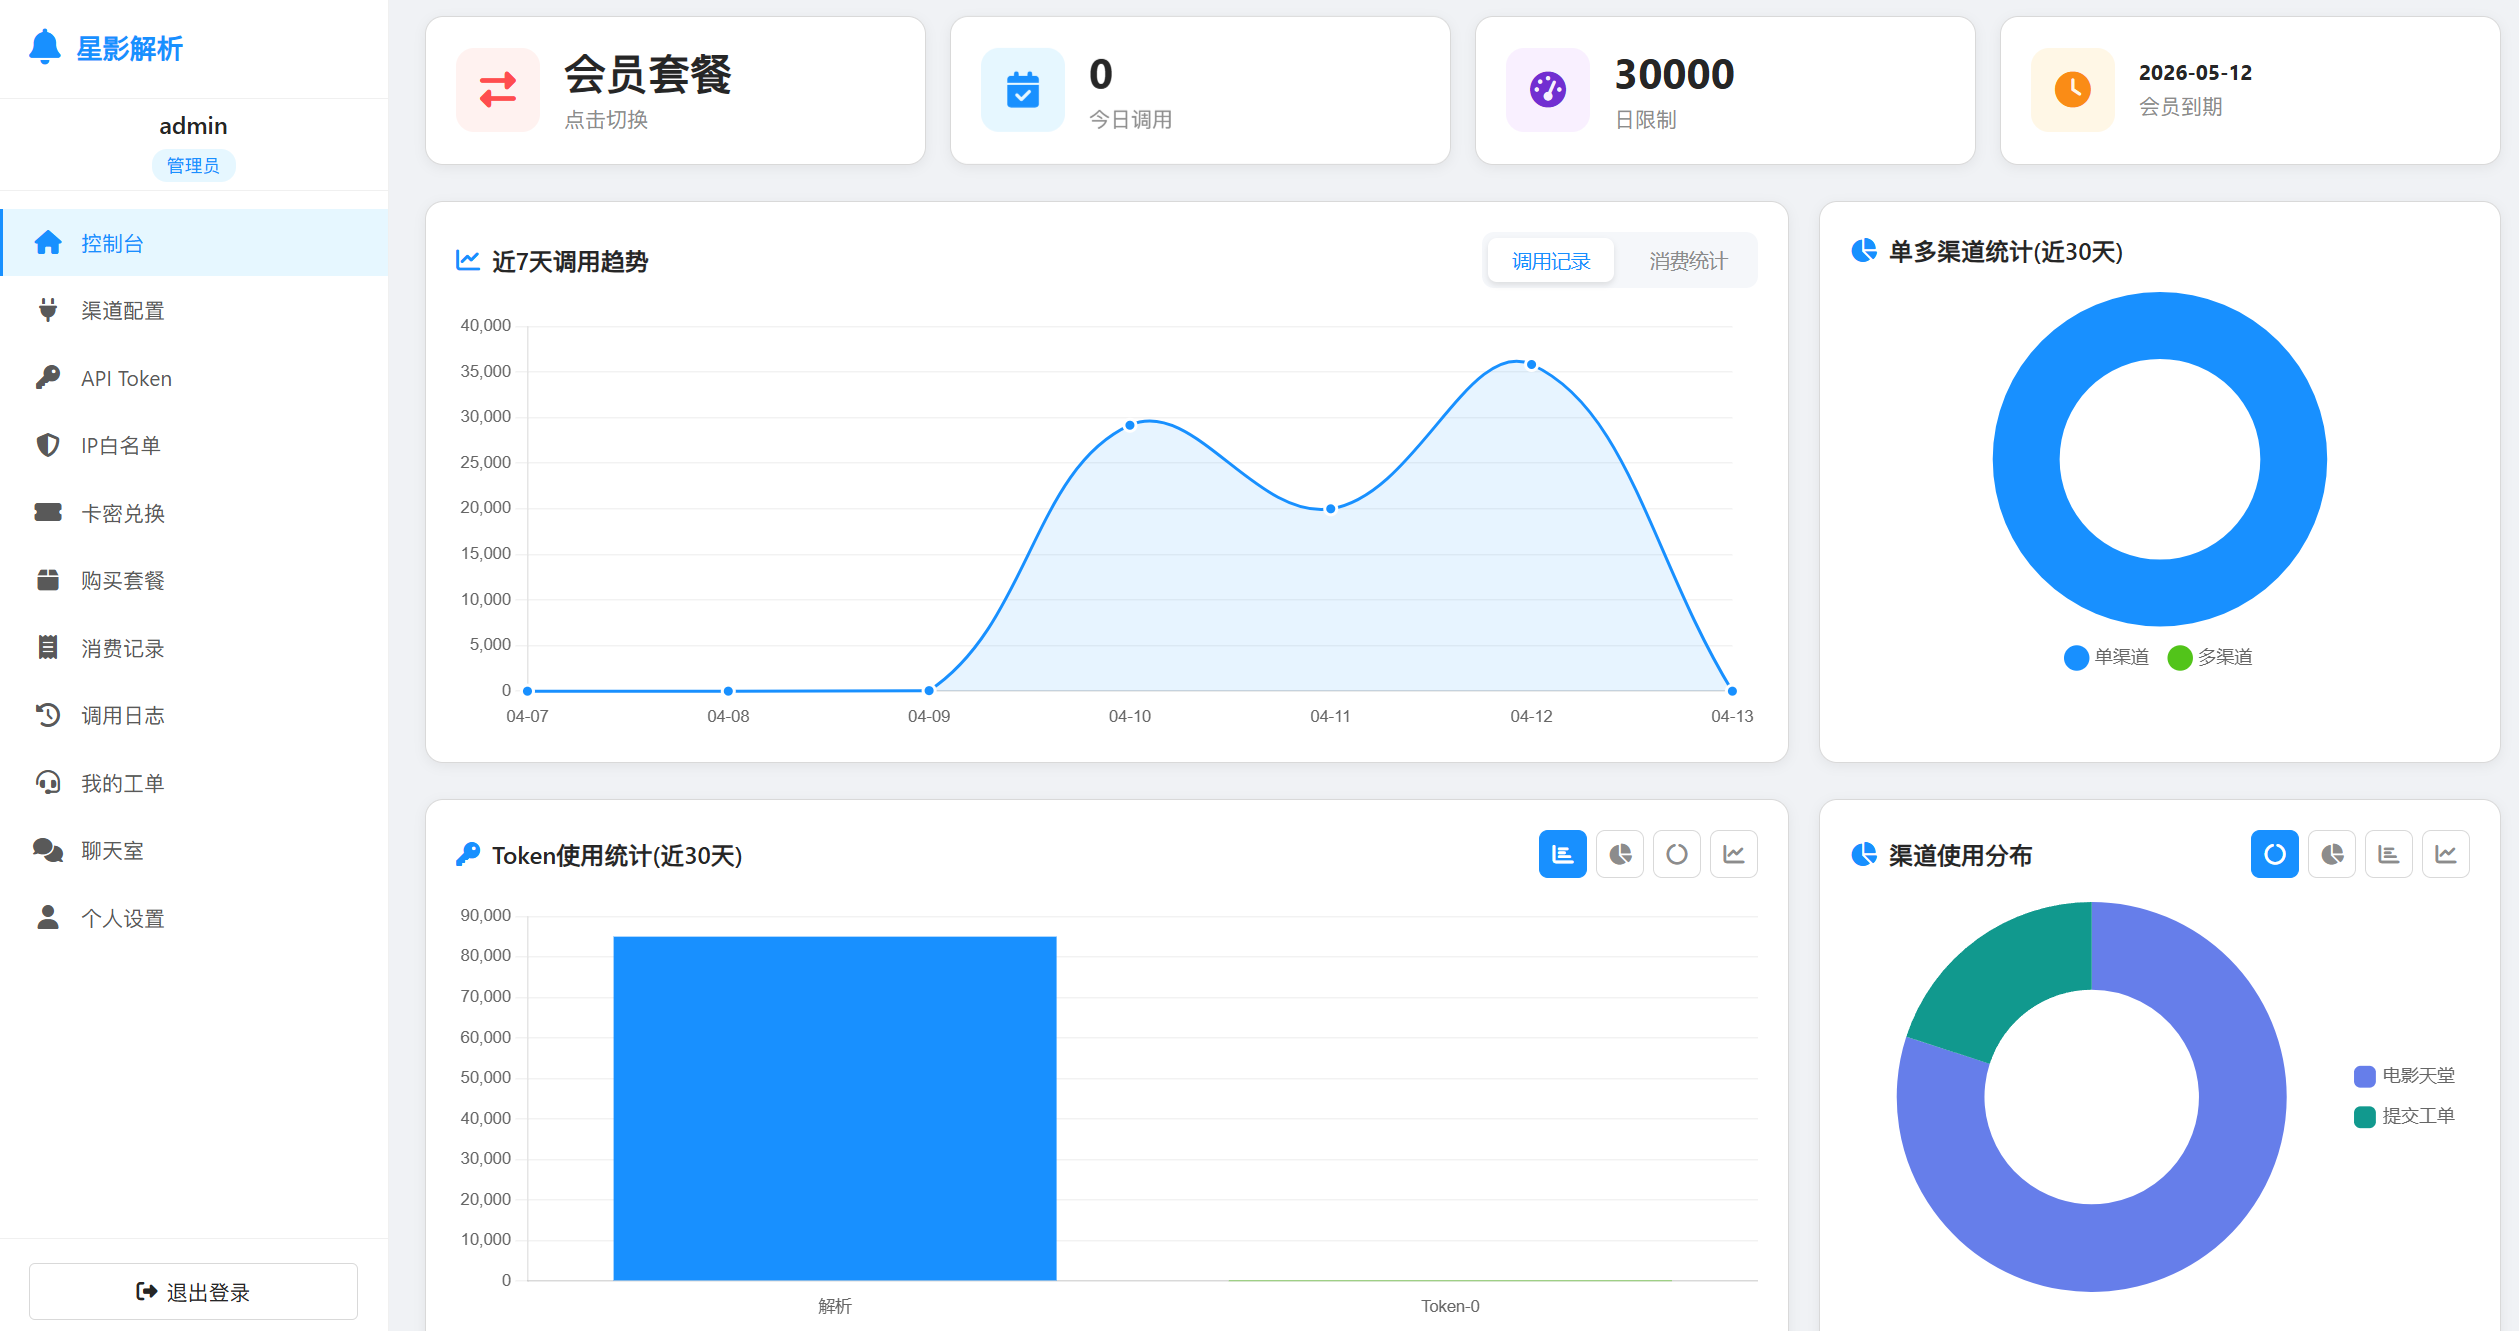
Task: Toggle the 提交工单 legend swatch
Action: click(x=2365, y=1116)
